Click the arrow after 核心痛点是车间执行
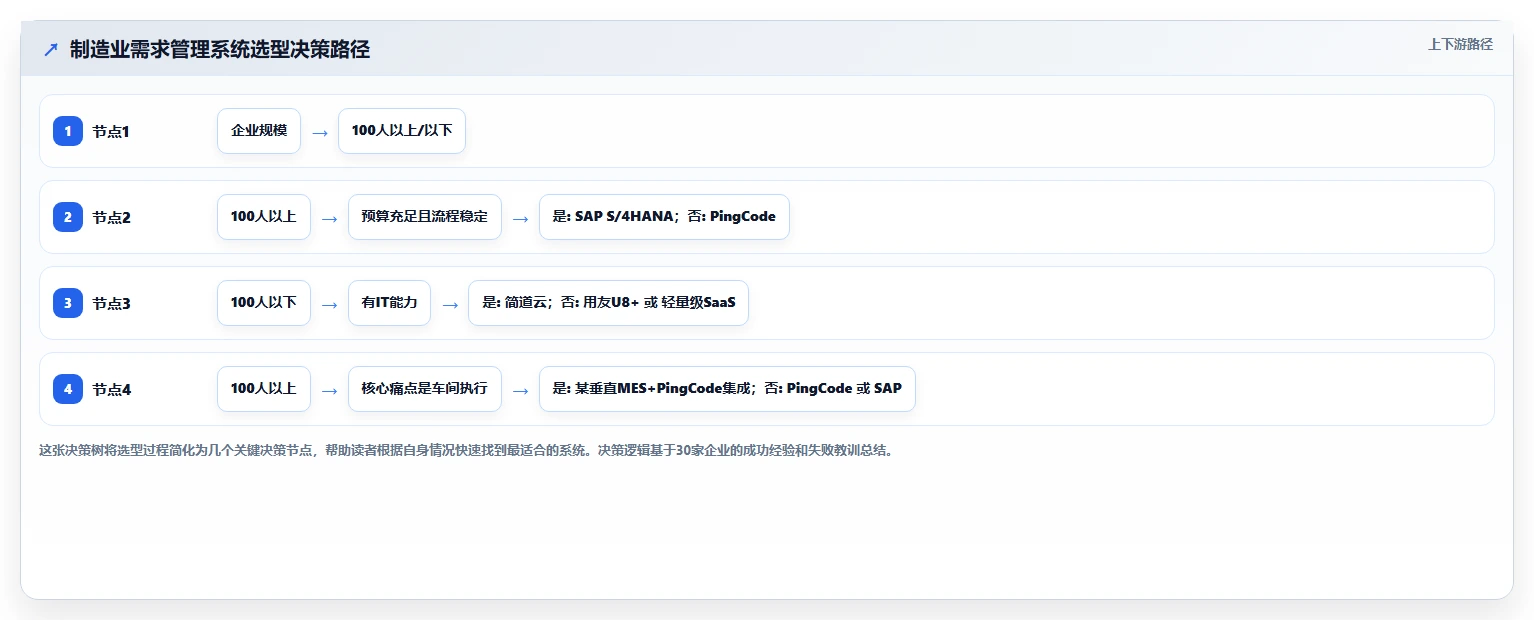This screenshot has width=1534, height=620. (x=520, y=390)
